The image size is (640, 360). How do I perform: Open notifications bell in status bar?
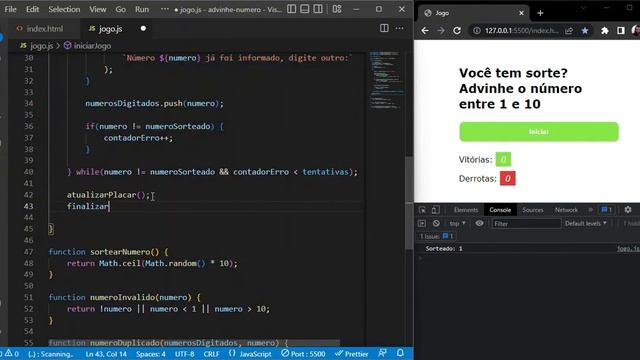[x=400, y=353]
